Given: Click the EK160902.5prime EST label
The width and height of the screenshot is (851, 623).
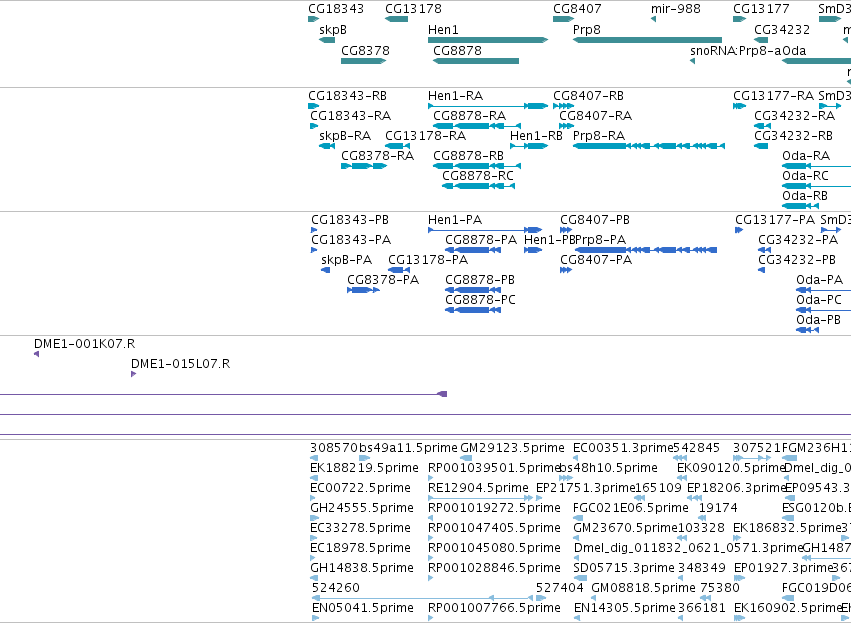Looking at the screenshot, I should click(788, 608).
